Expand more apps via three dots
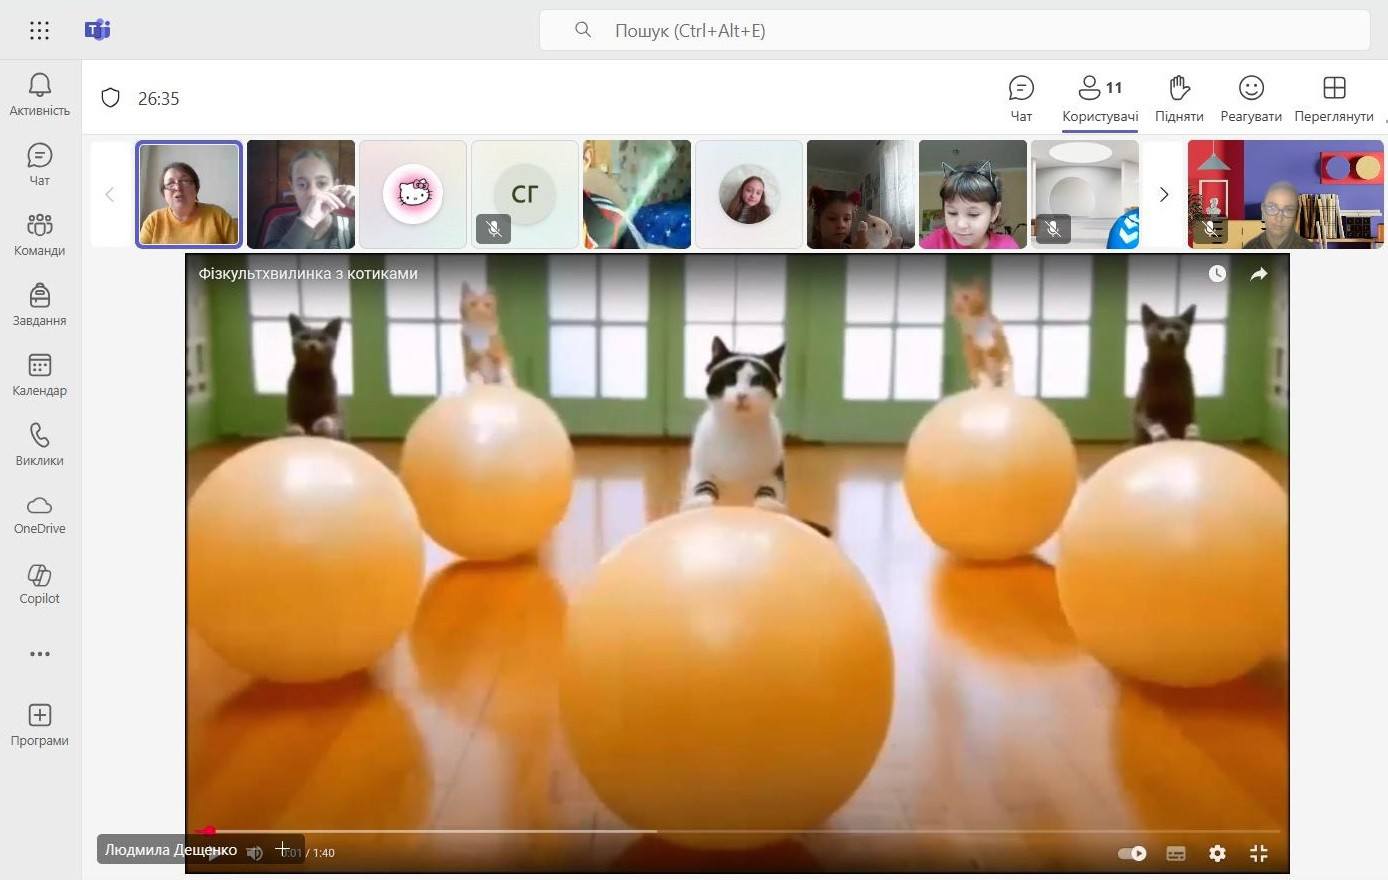Viewport: 1388px width, 880px height. [39, 654]
